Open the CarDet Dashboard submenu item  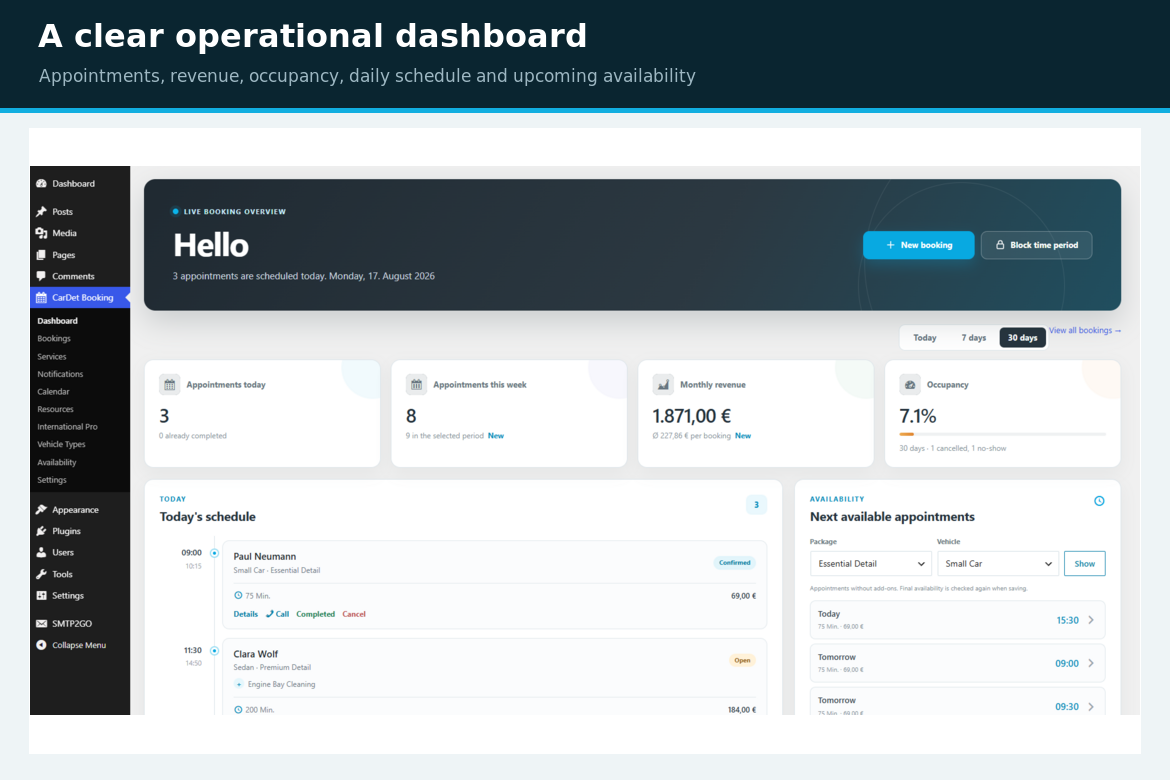tap(57, 321)
